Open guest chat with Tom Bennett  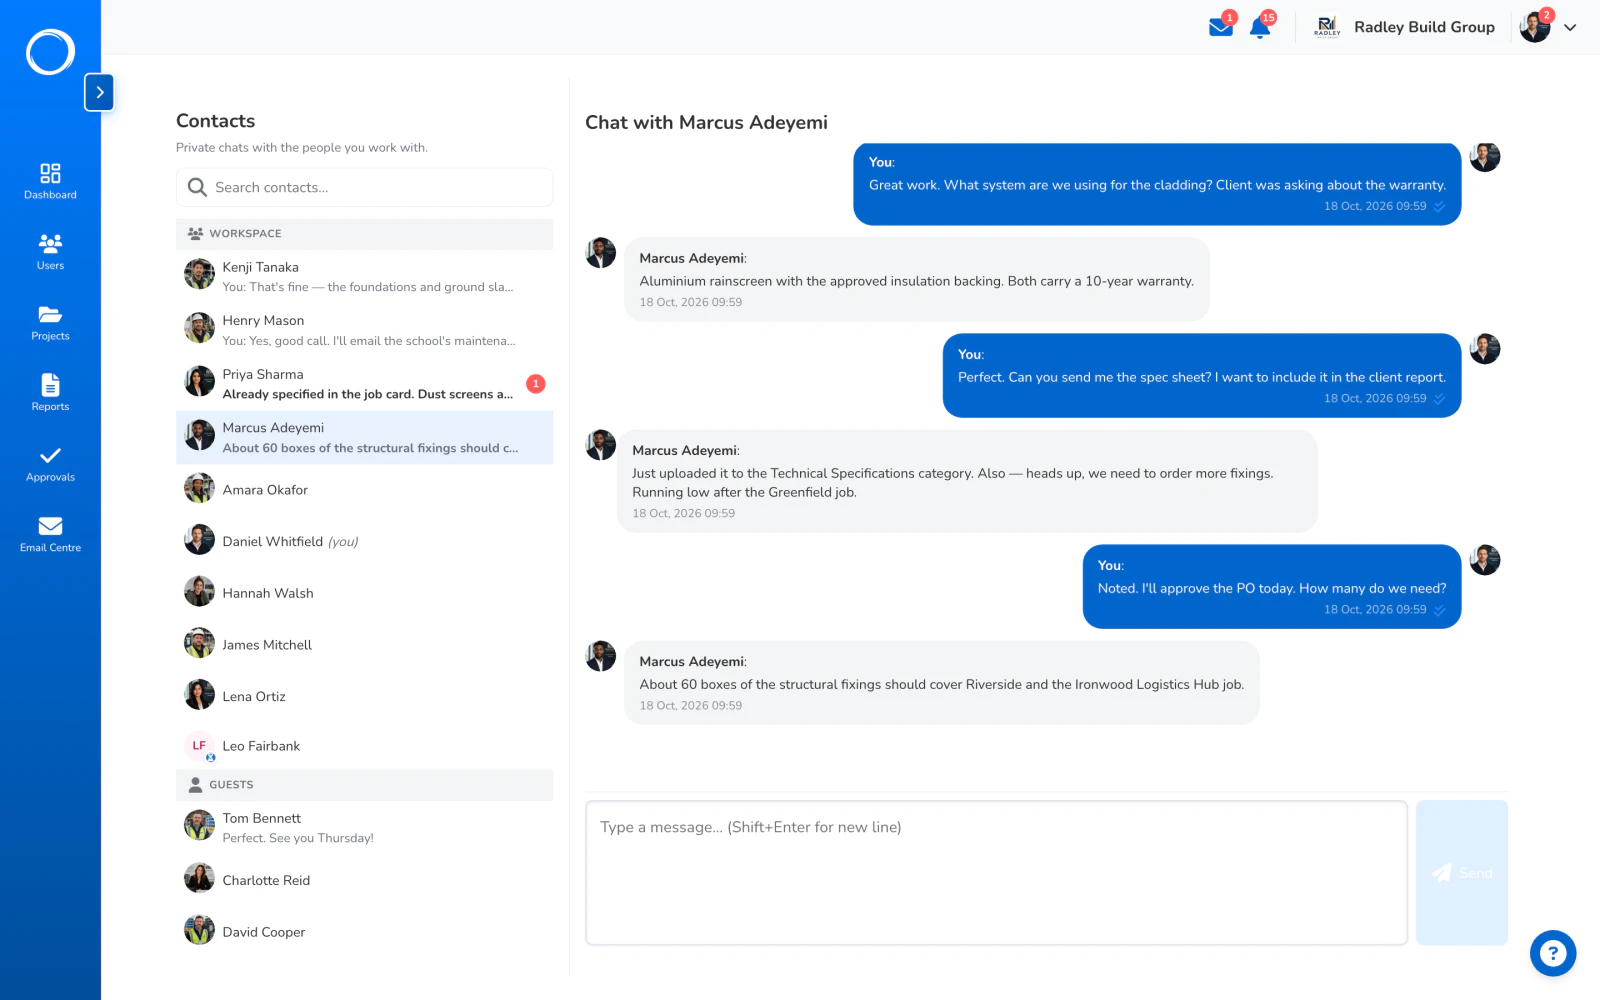click(364, 827)
